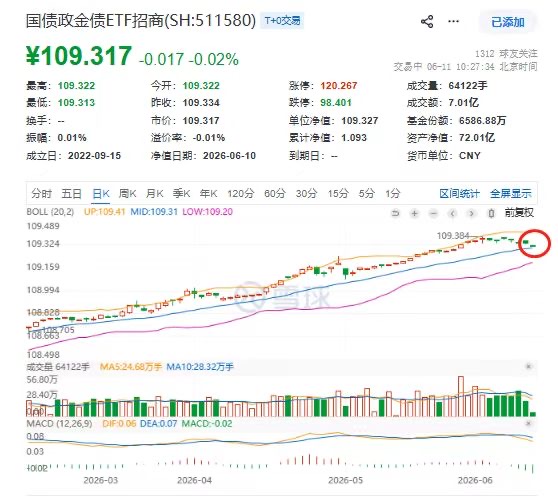The width and height of the screenshot is (558, 496).
Task: Click the 已添加 watchlist button
Action: tap(507, 22)
